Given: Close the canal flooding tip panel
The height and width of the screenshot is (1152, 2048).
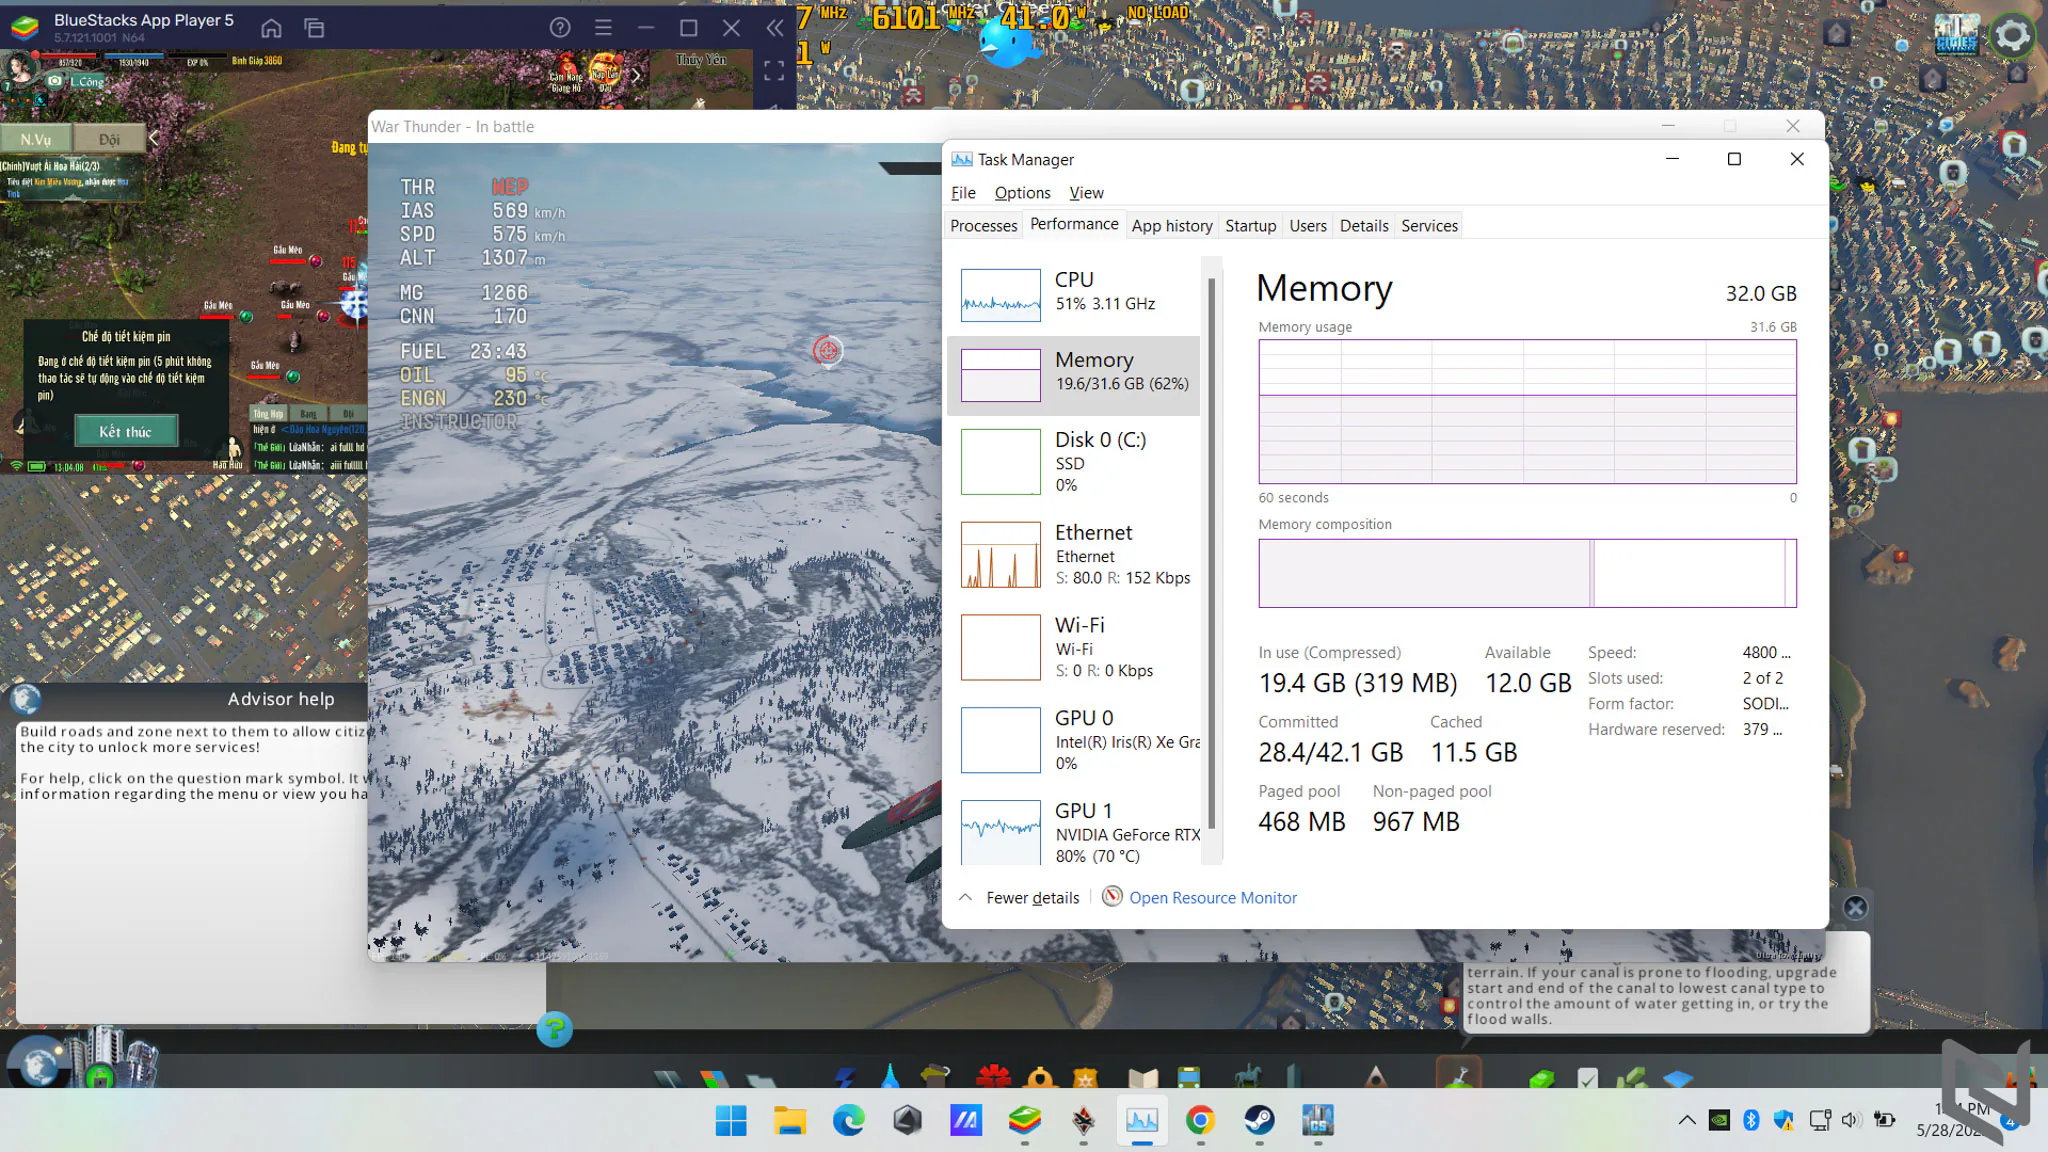Looking at the screenshot, I should [1855, 907].
